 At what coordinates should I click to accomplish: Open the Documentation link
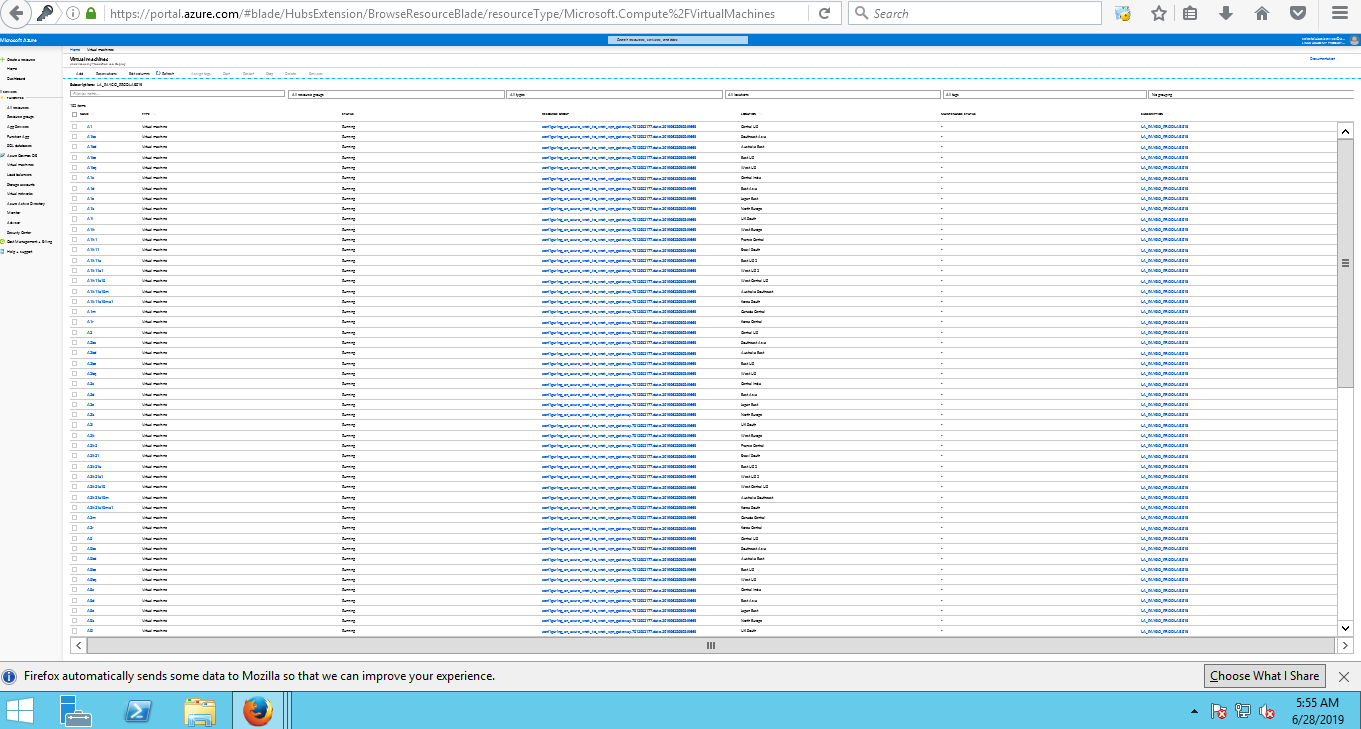click(1322, 59)
